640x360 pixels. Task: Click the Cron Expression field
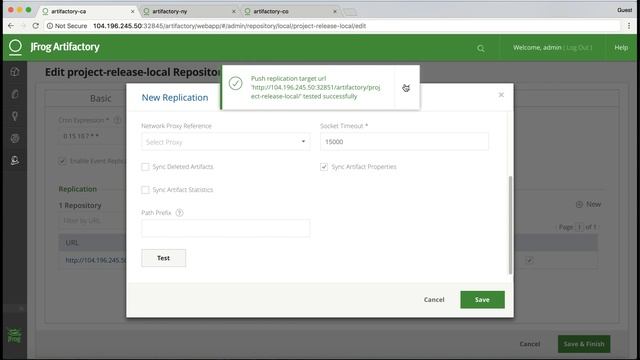click(x=92, y=136)
